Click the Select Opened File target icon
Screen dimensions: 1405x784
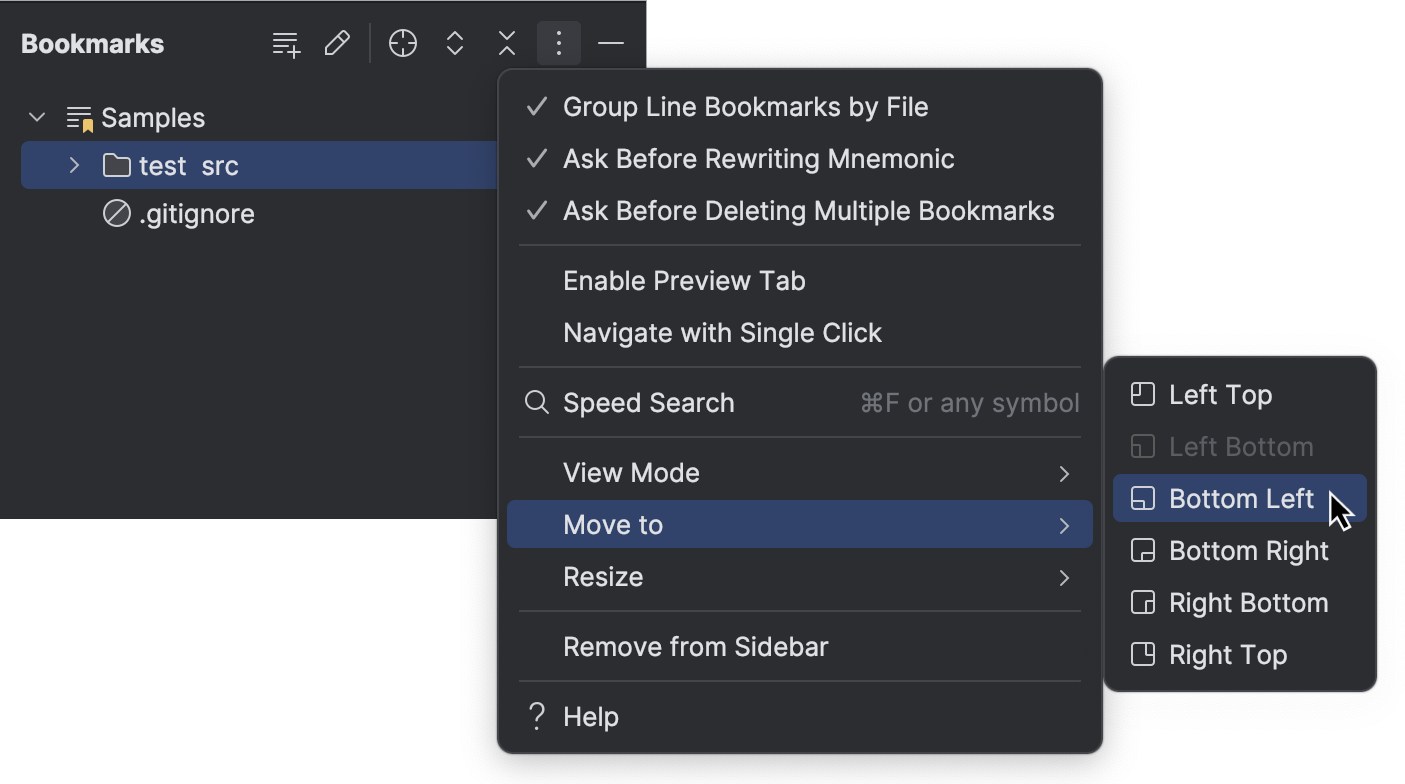(402, 43)
